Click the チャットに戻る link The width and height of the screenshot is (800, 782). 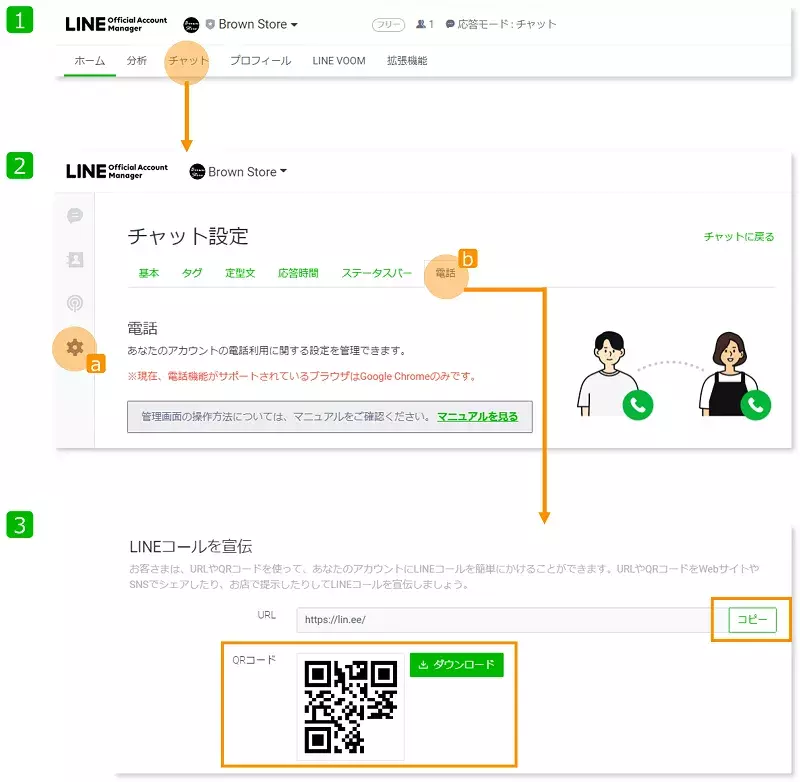(738, 237)
